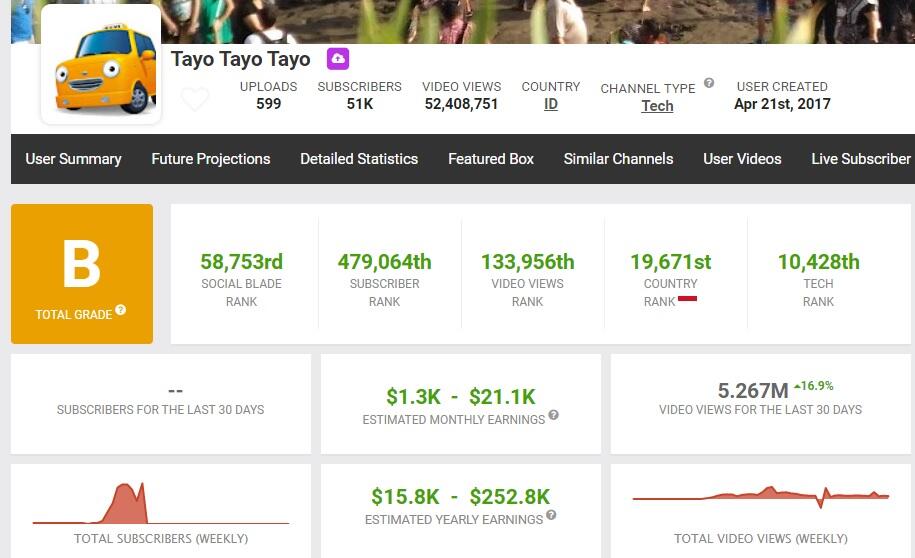The image size is (915, 558).
Task: Open the User Summary tab
Action: click(x=74, y=159)
